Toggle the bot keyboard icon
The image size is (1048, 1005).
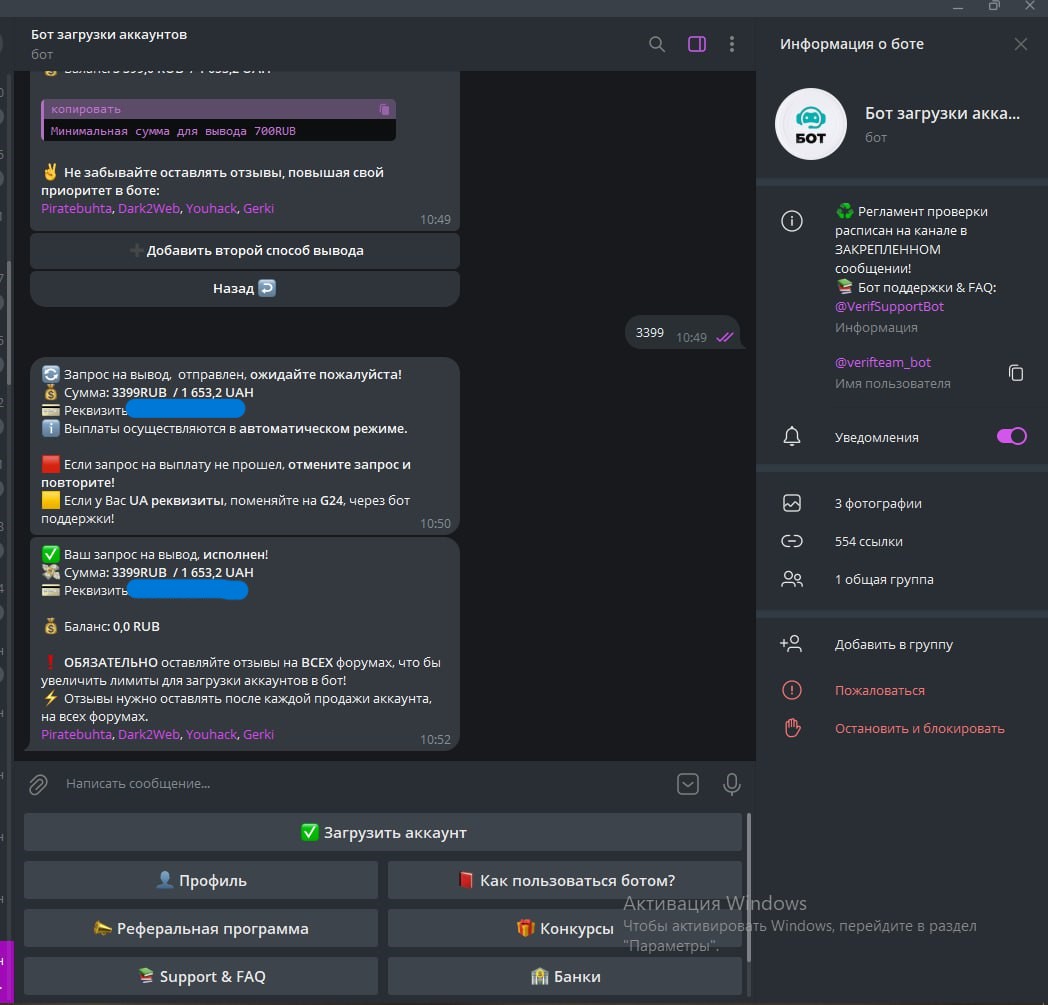688,785
